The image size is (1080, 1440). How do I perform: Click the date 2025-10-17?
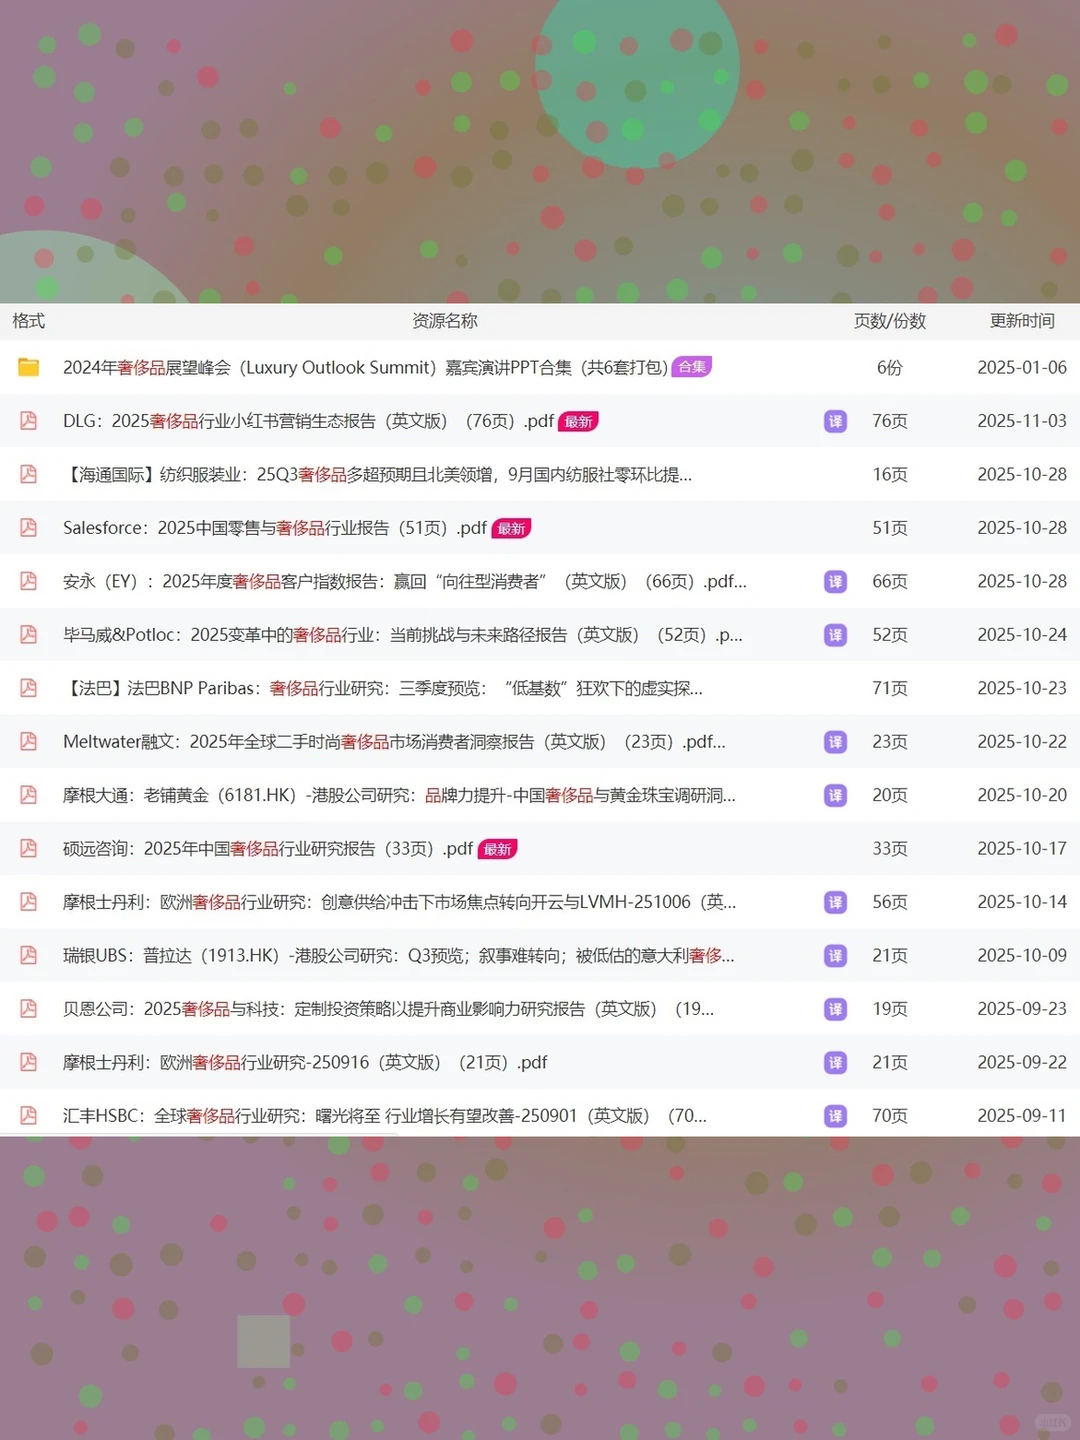(1022, 849)
